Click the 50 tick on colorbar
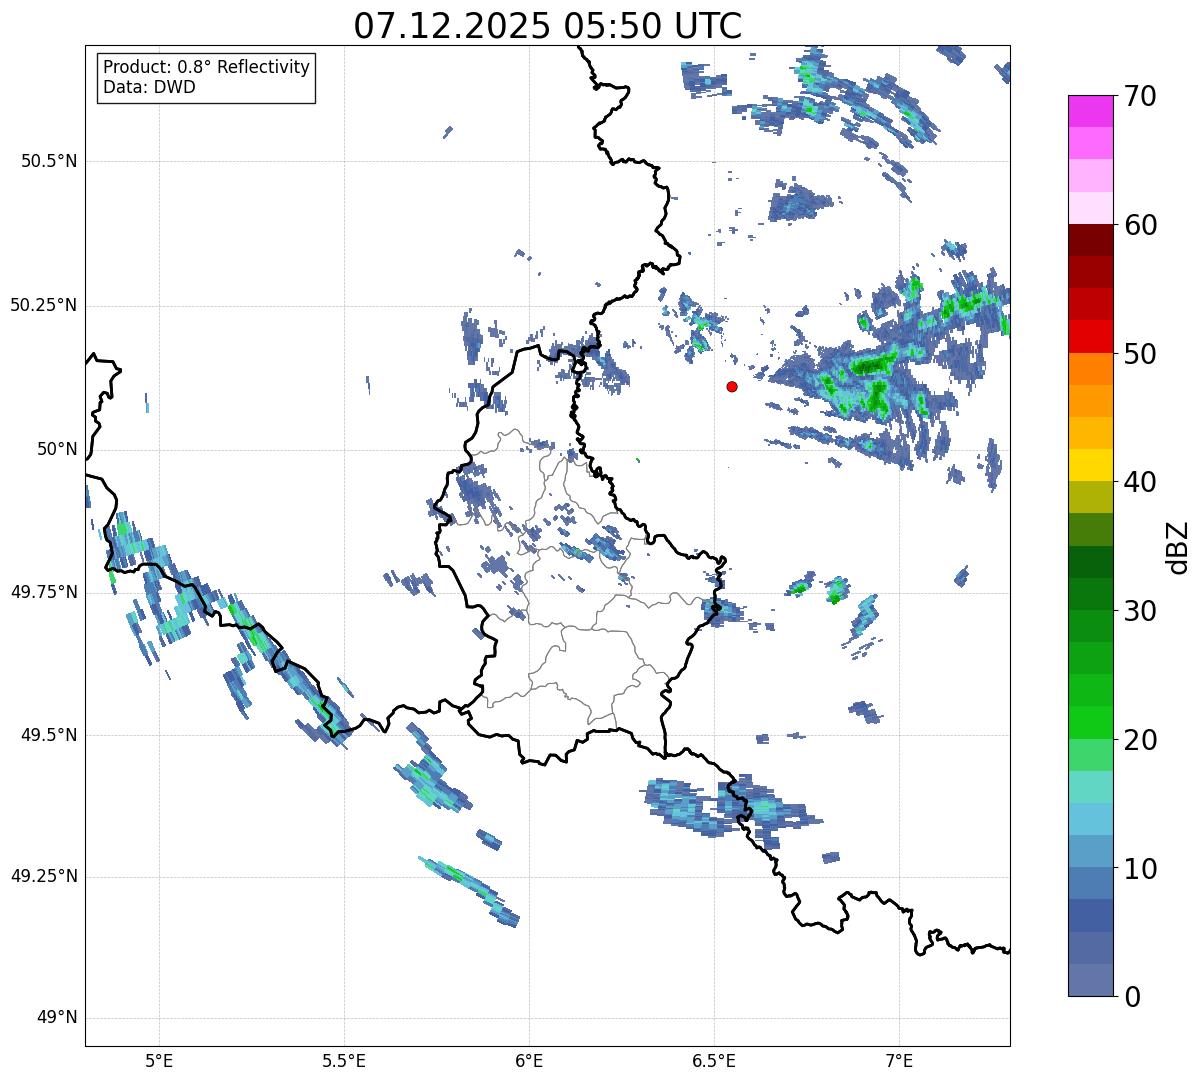The image size is (1202, 1081). [x=1140, y=354]
